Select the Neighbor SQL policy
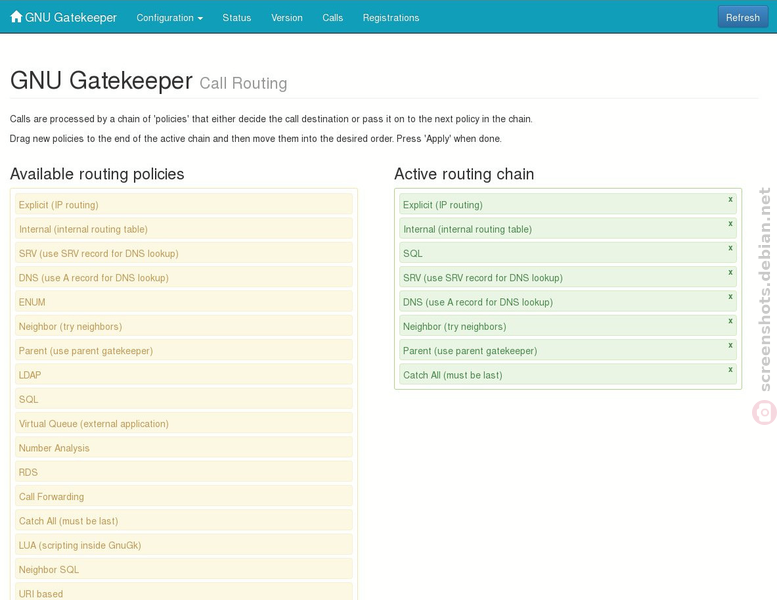The image size is (777, 600). pyautogui.click(x=184, y=569)
